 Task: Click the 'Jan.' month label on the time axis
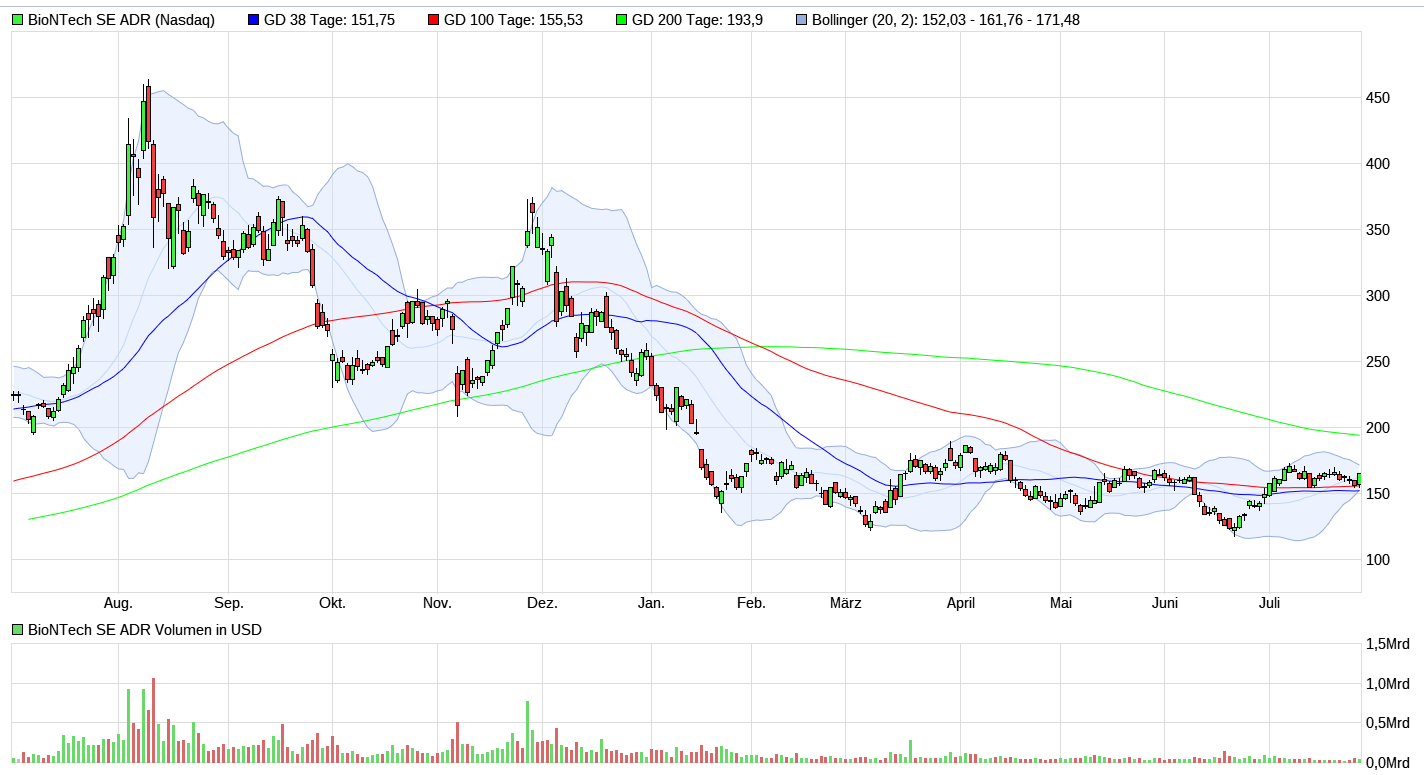pos(651,603)
